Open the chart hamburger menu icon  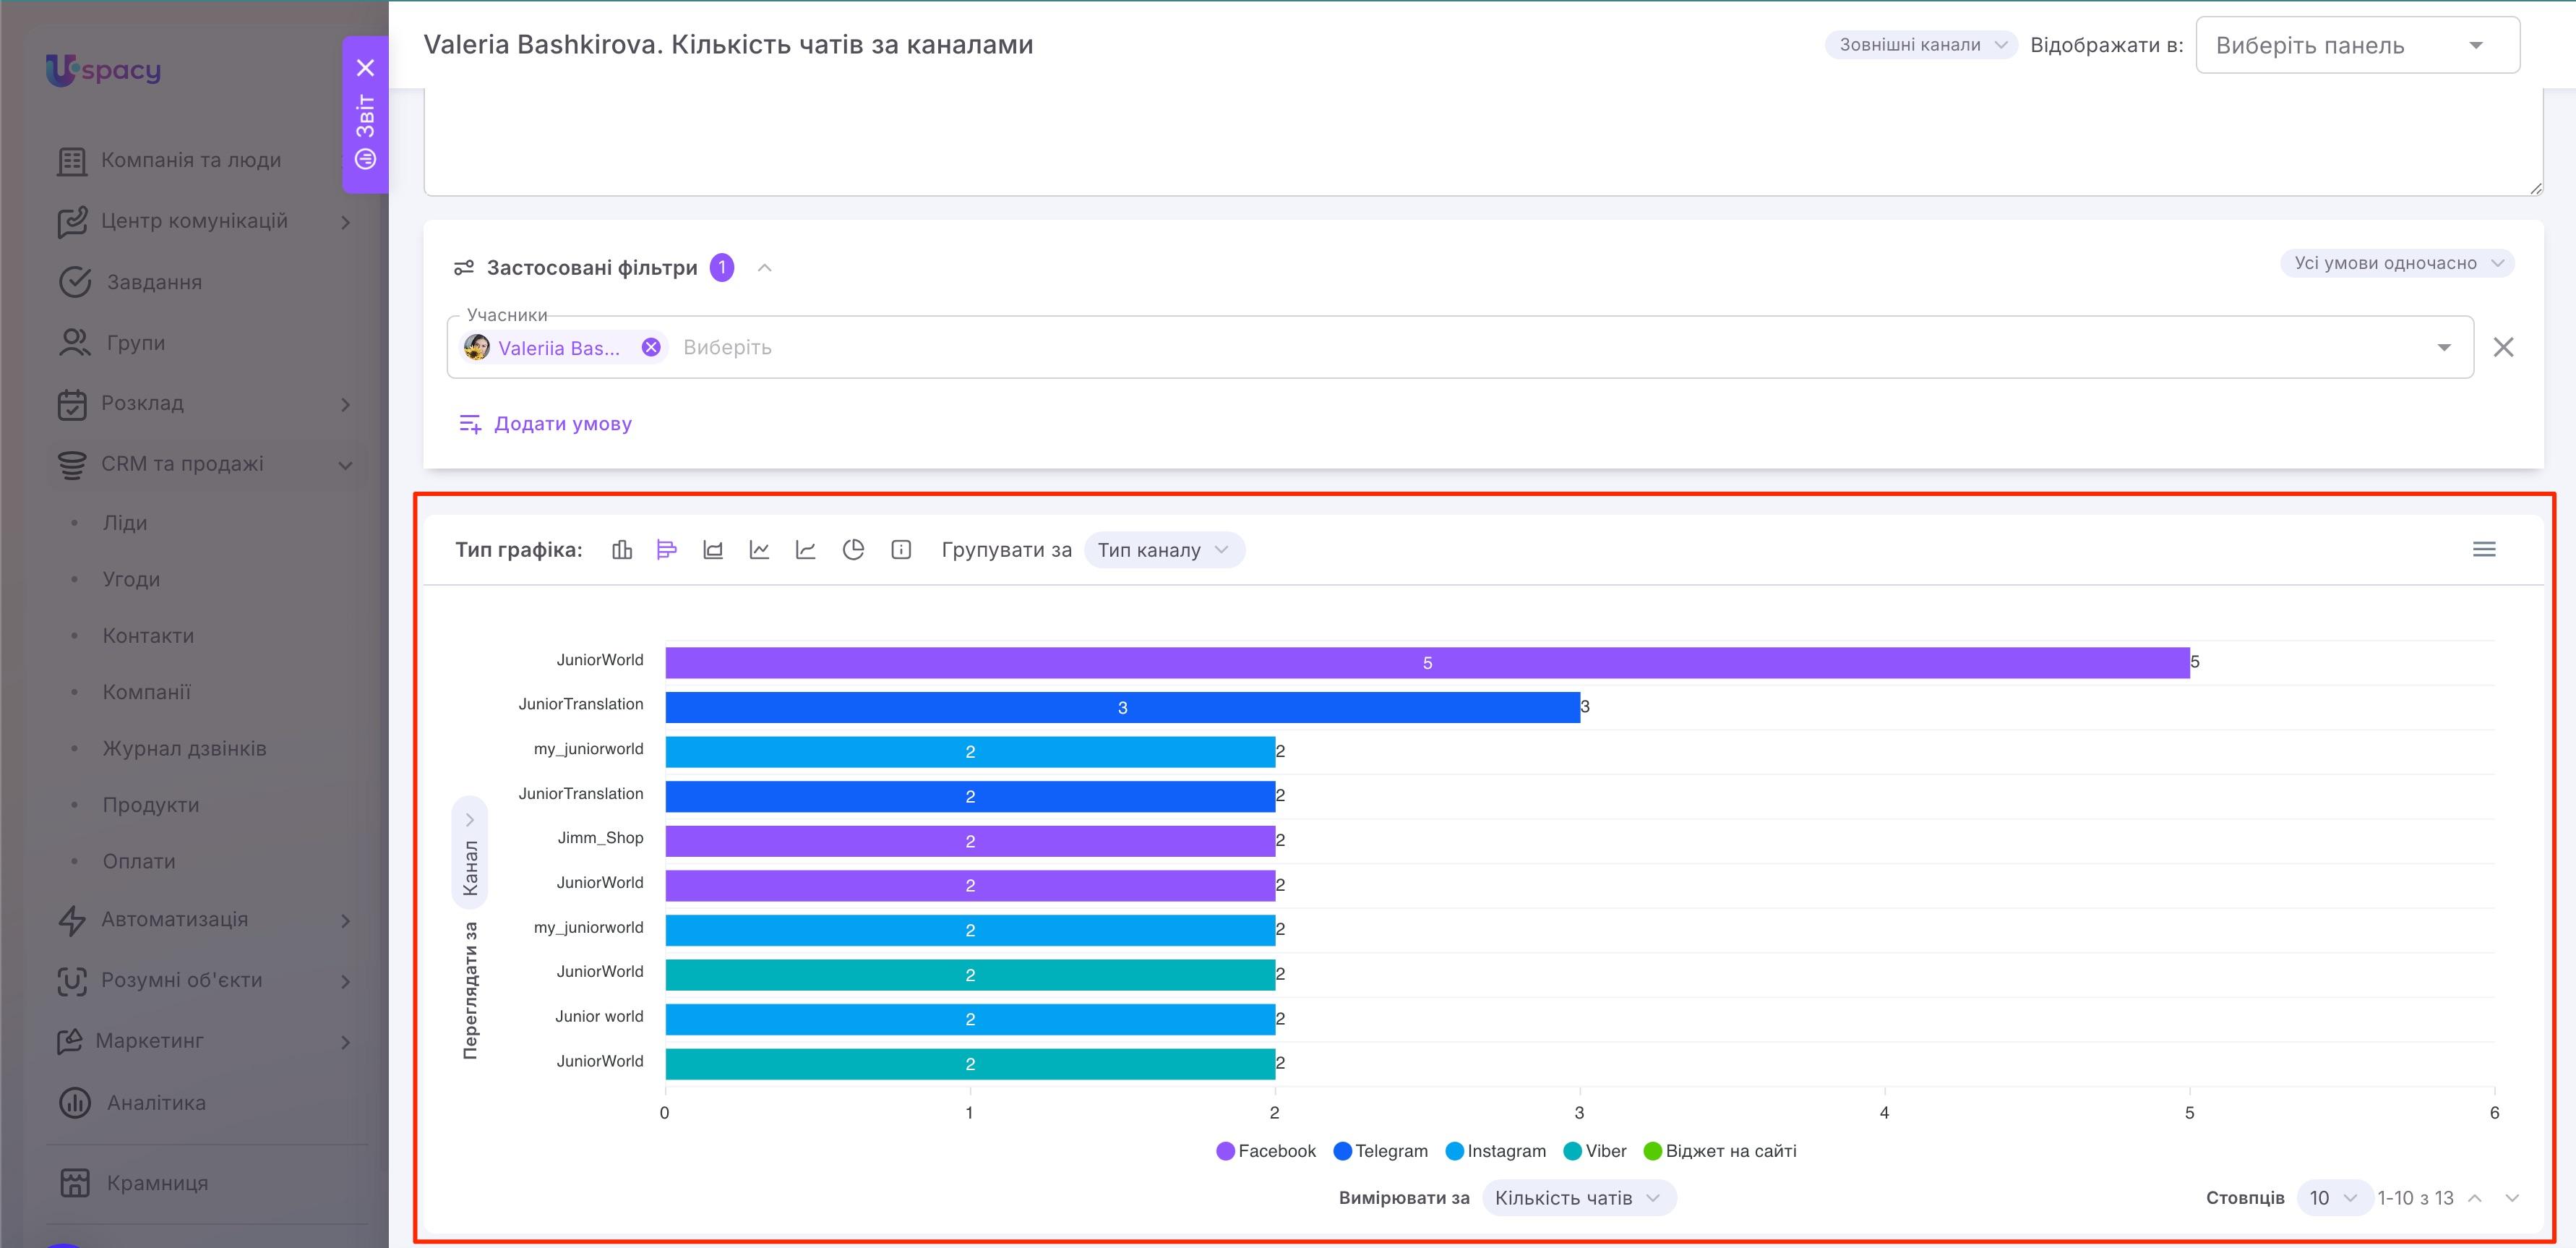click(2484, 549)
